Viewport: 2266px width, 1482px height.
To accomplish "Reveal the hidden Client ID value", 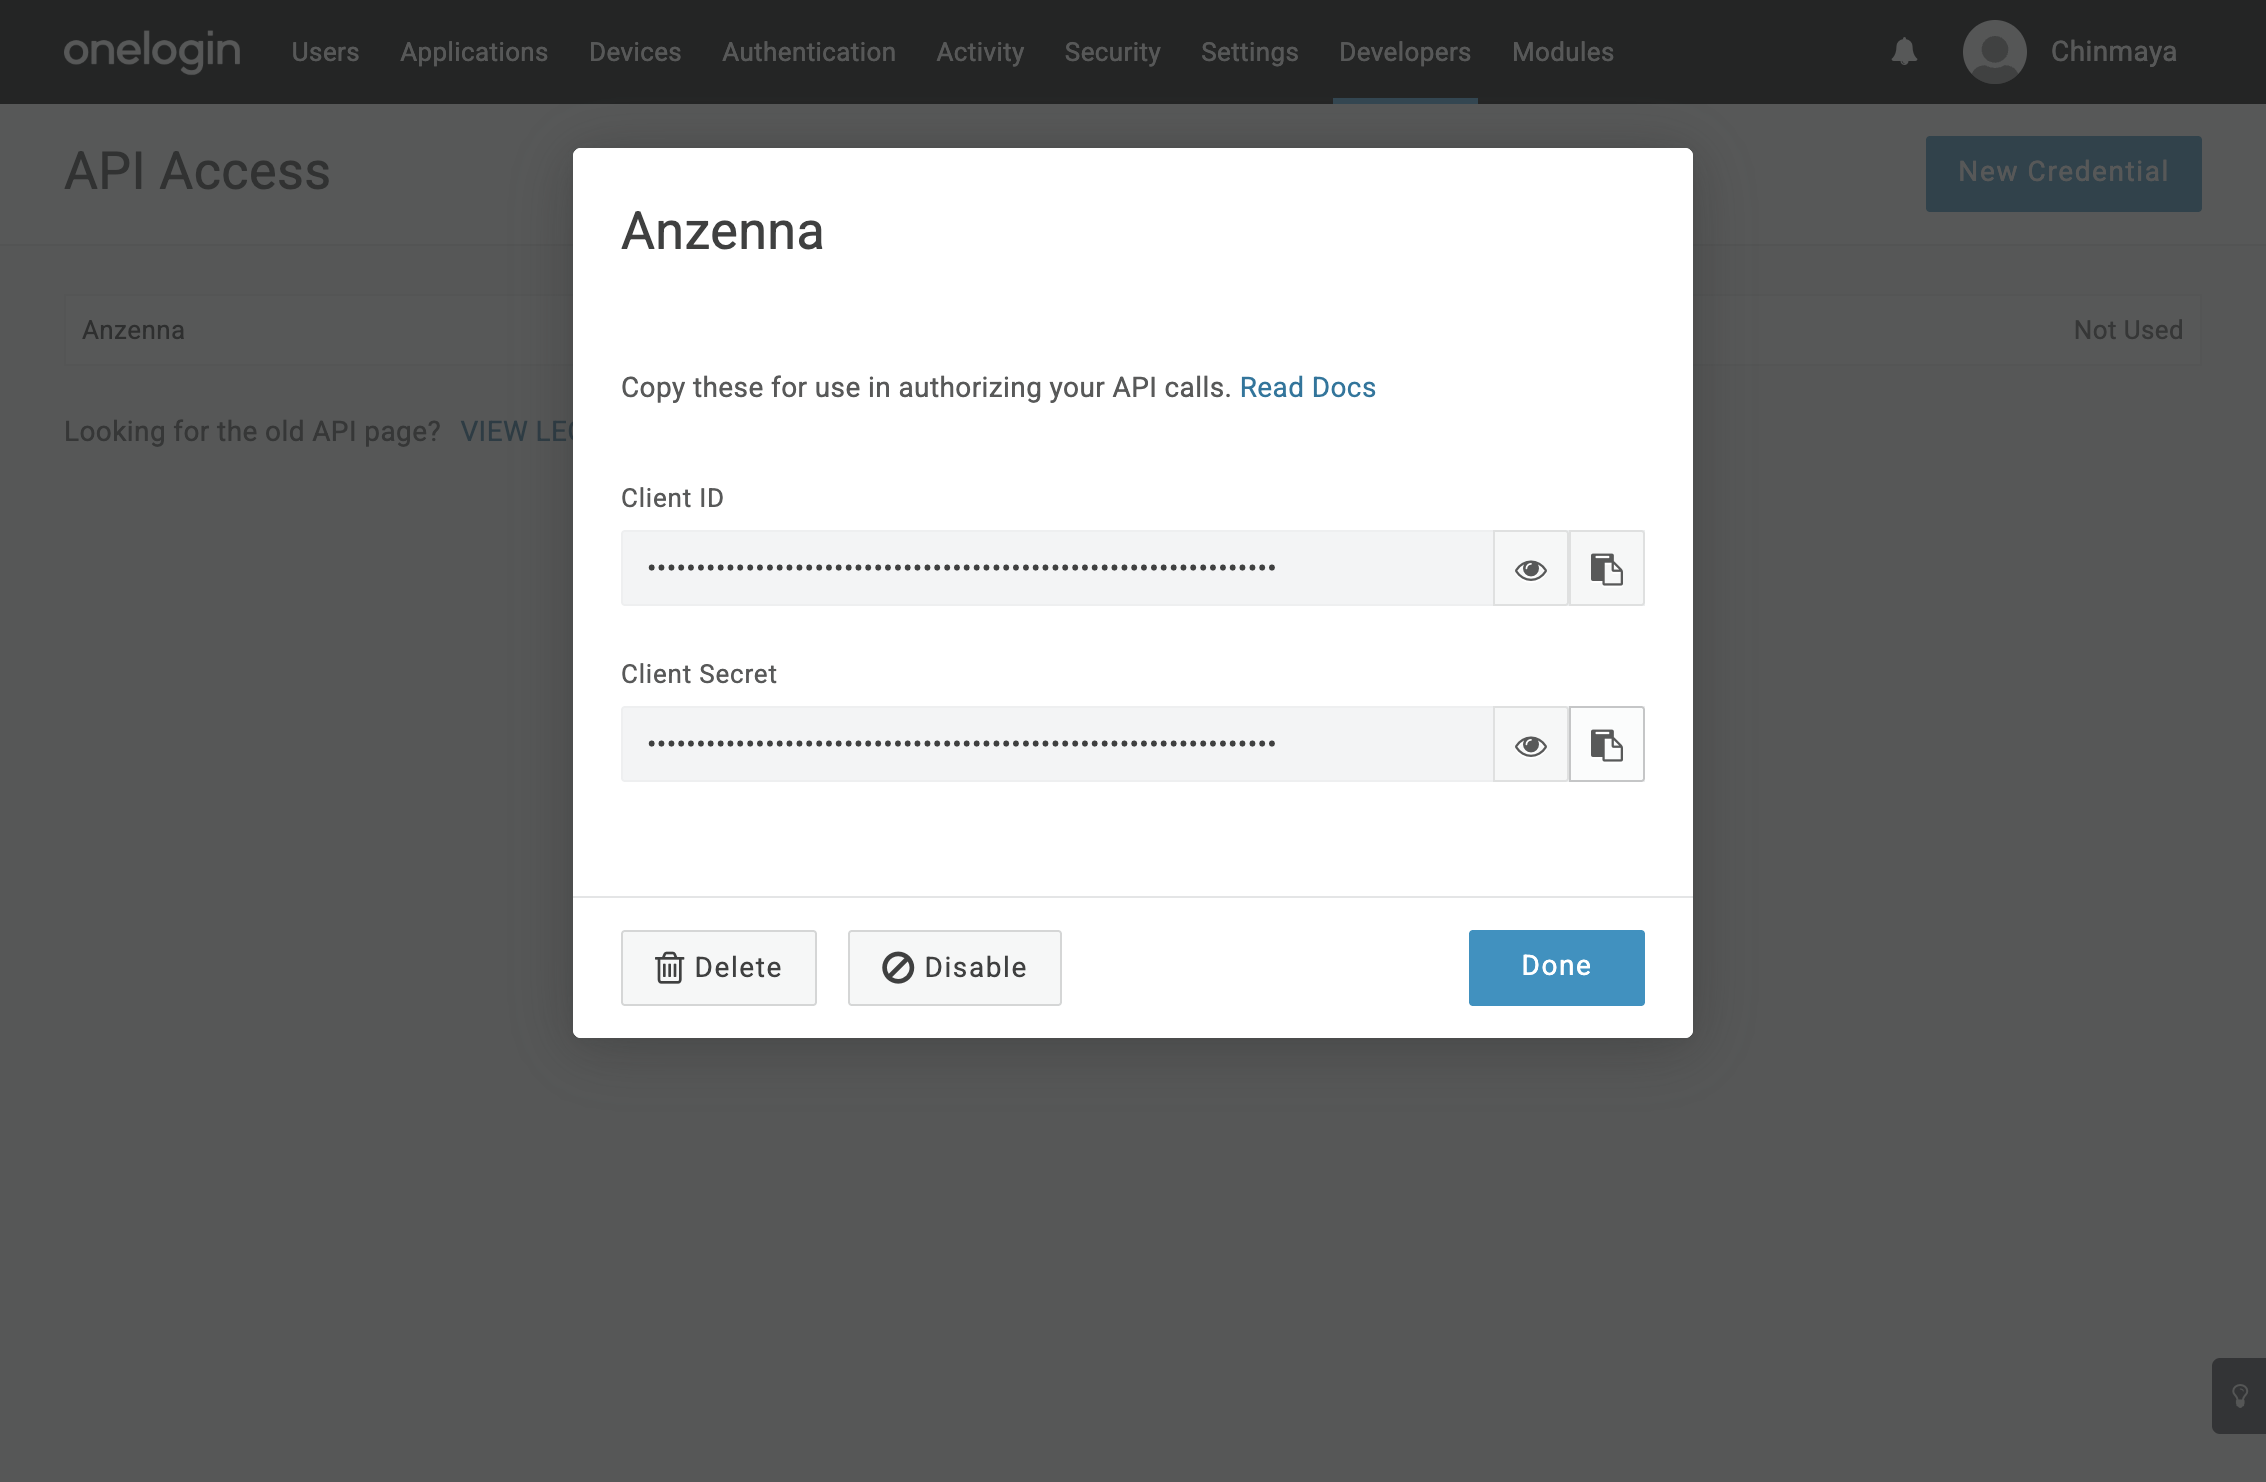I will pyautogui.click(x=1530, y=568).
